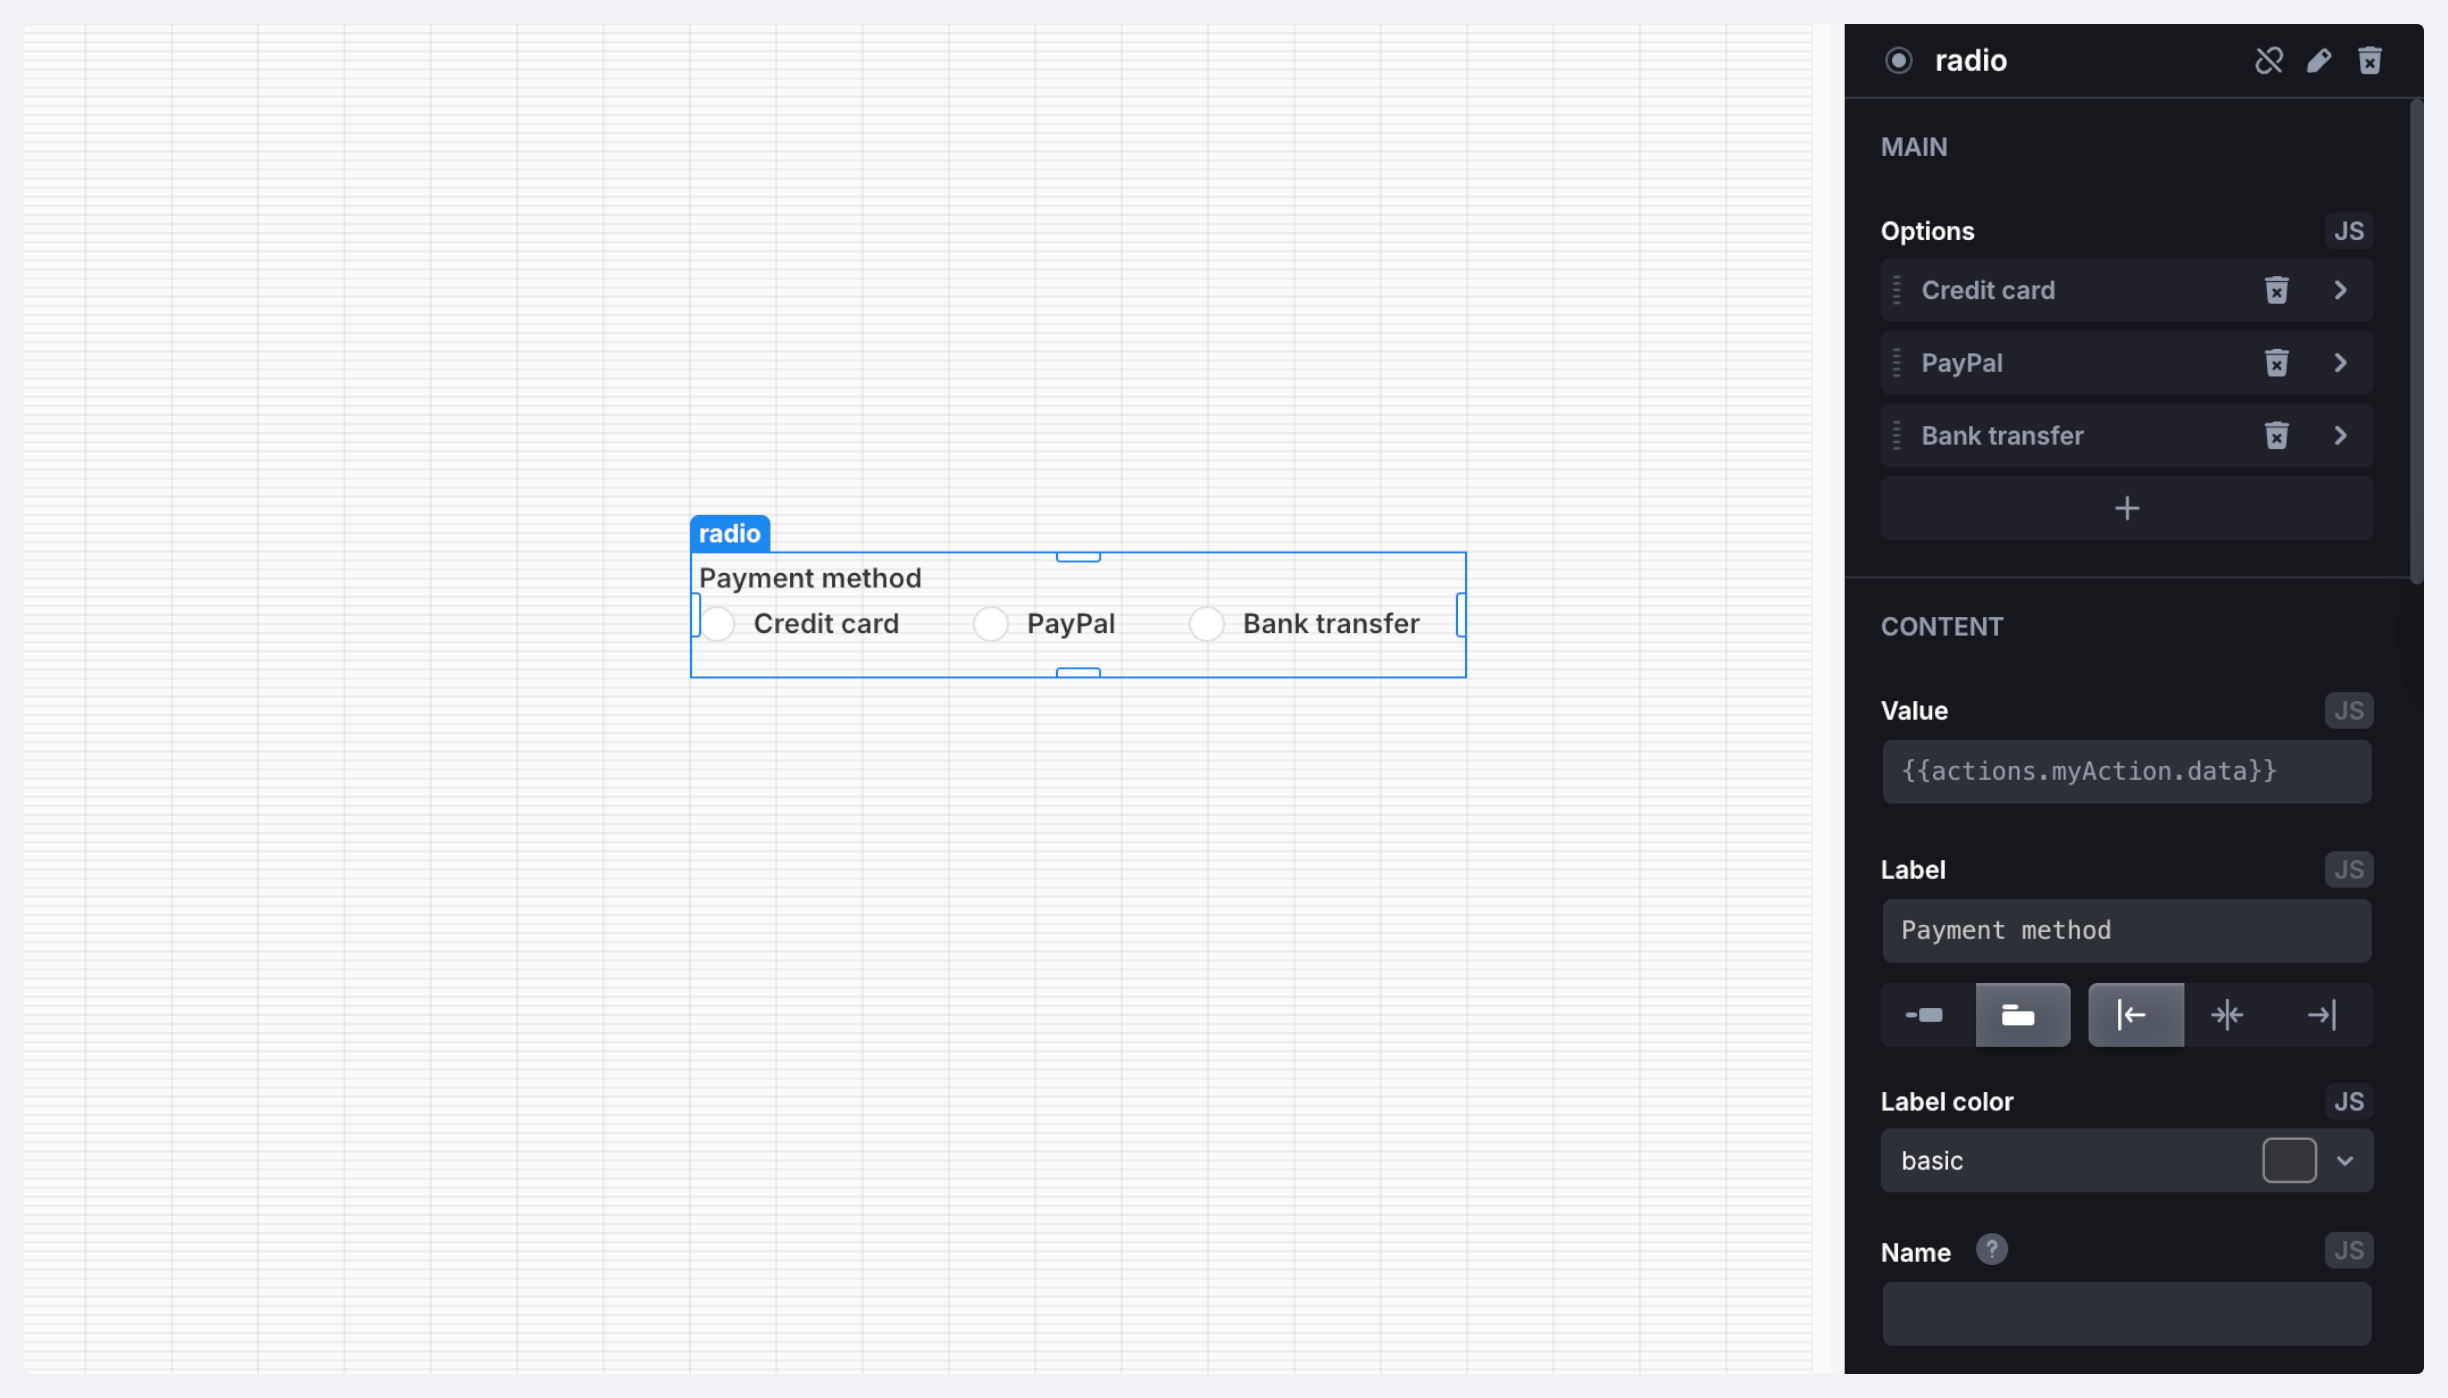Set label position to top
Screen dimensions: 2448x1398
point(2021,1015)
